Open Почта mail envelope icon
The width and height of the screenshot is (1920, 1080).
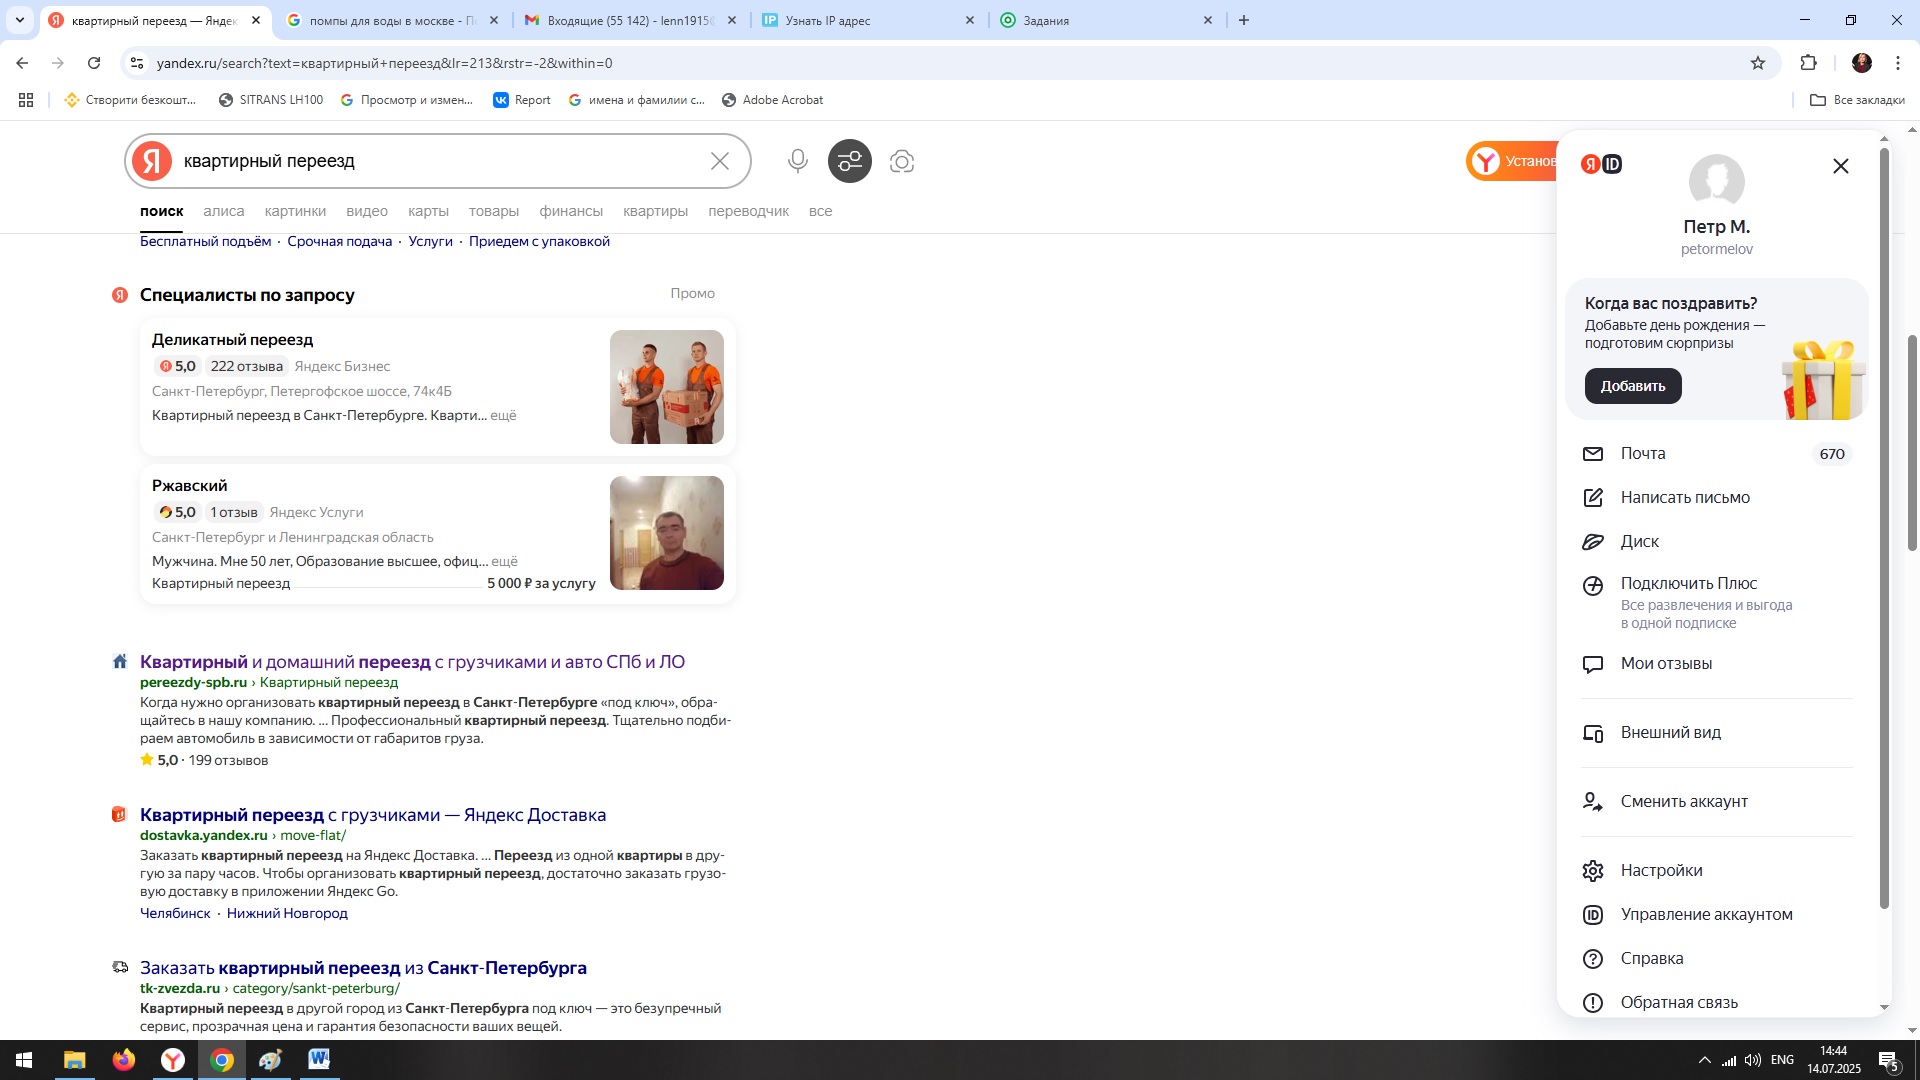[x=1593, y=454]
